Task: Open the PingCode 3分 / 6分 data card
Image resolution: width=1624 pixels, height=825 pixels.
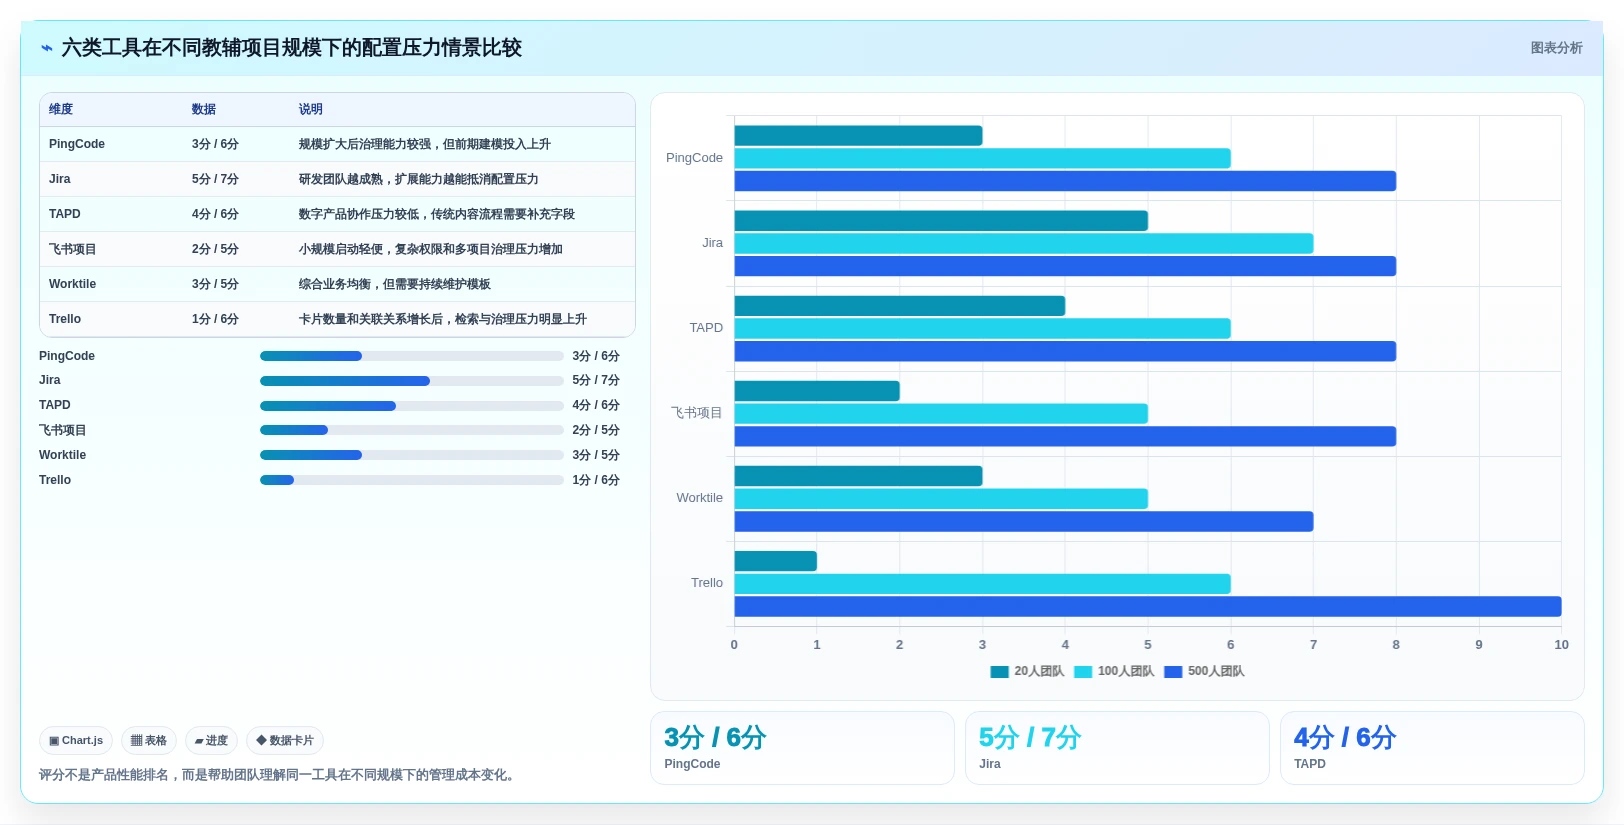Action: point(802,748)
